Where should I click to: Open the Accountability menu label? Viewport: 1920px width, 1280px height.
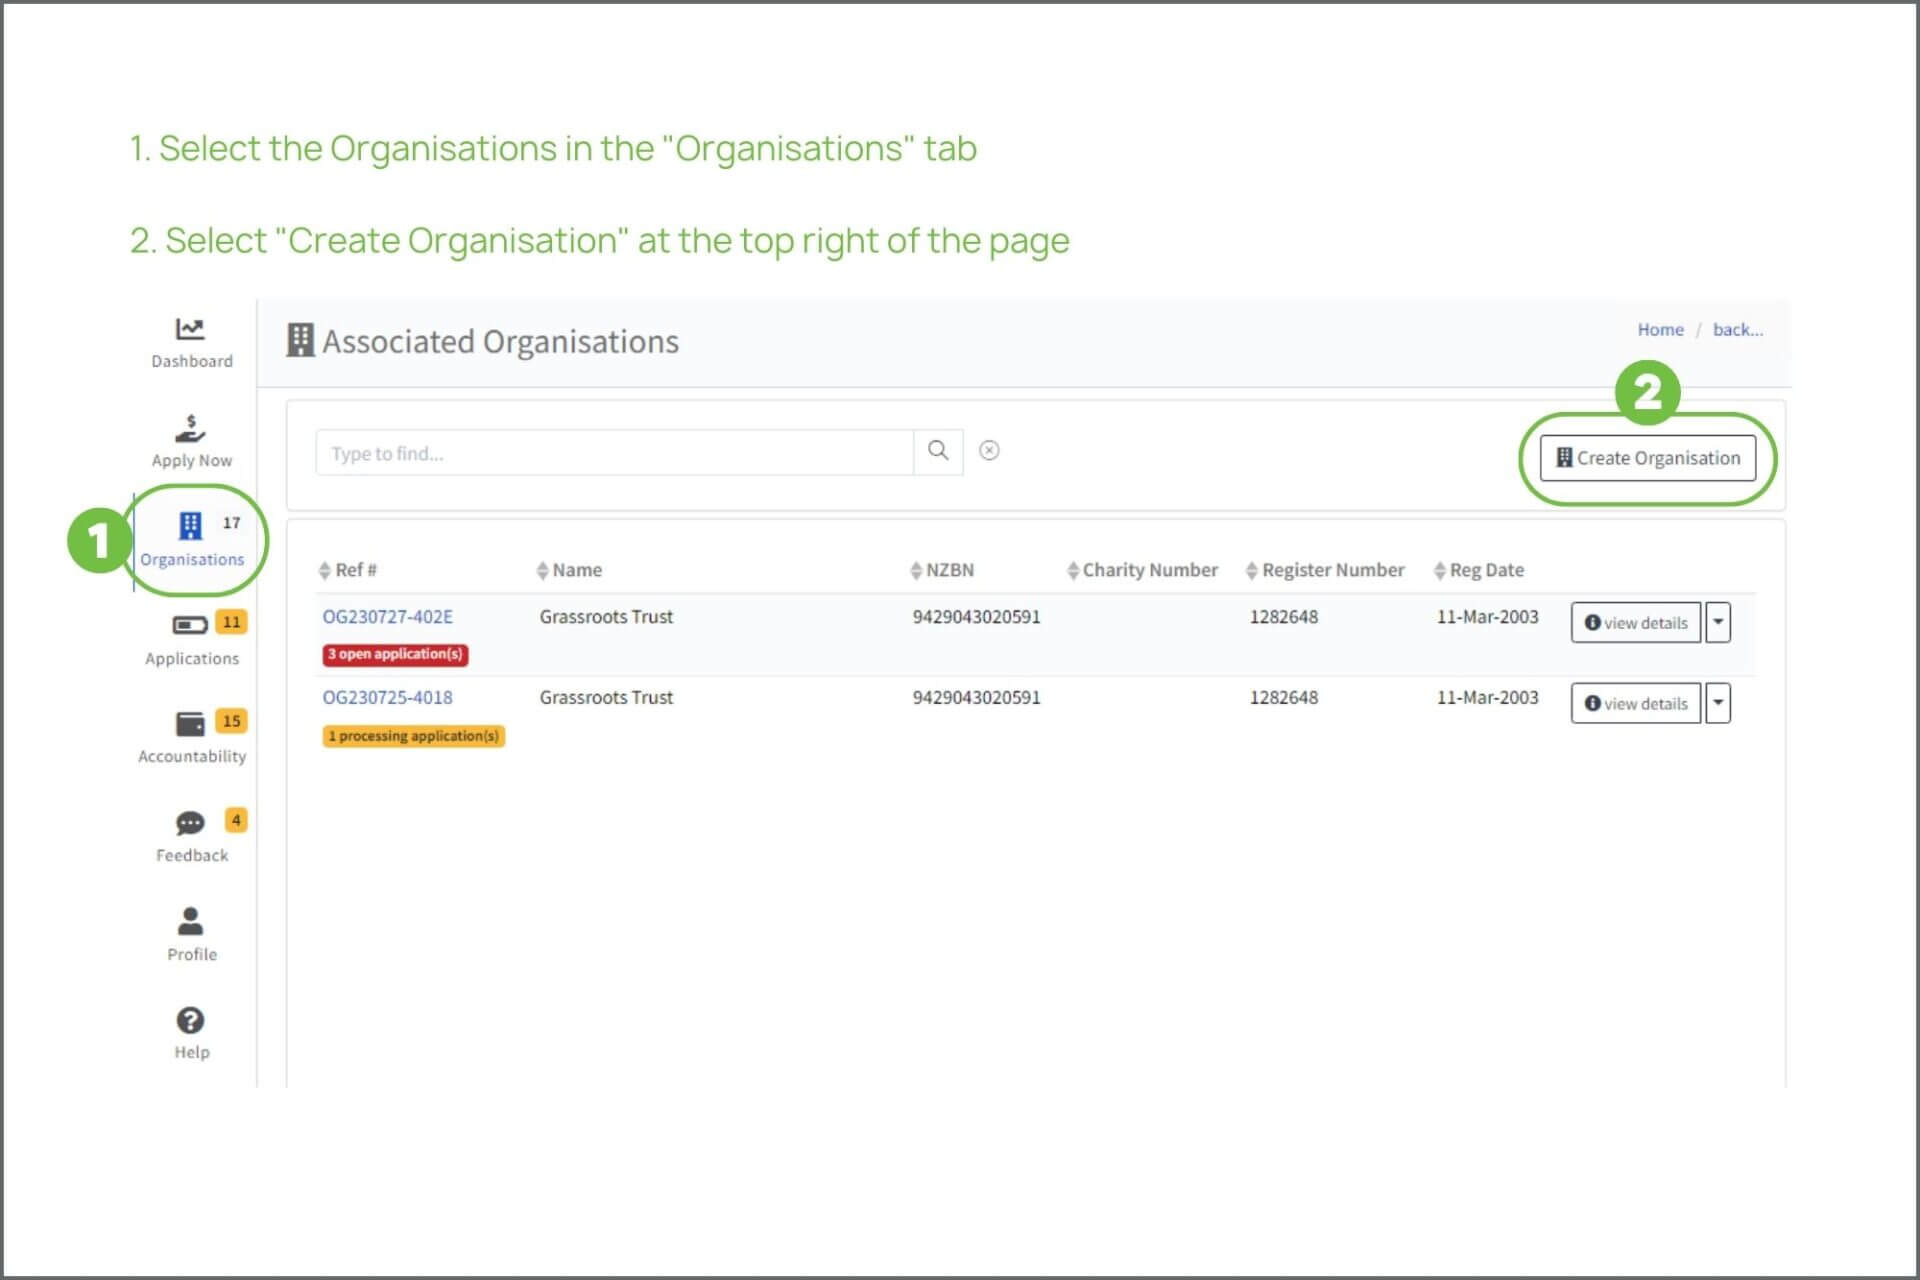192,756
